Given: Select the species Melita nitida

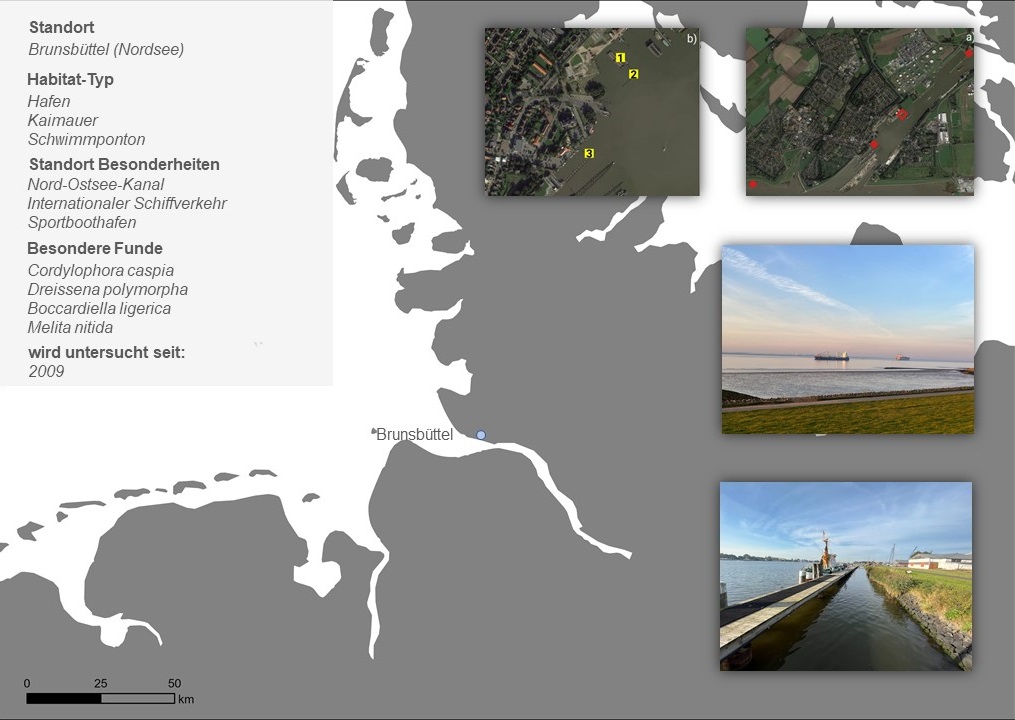Looking at the screenshot, I should (x=70, y=327).
